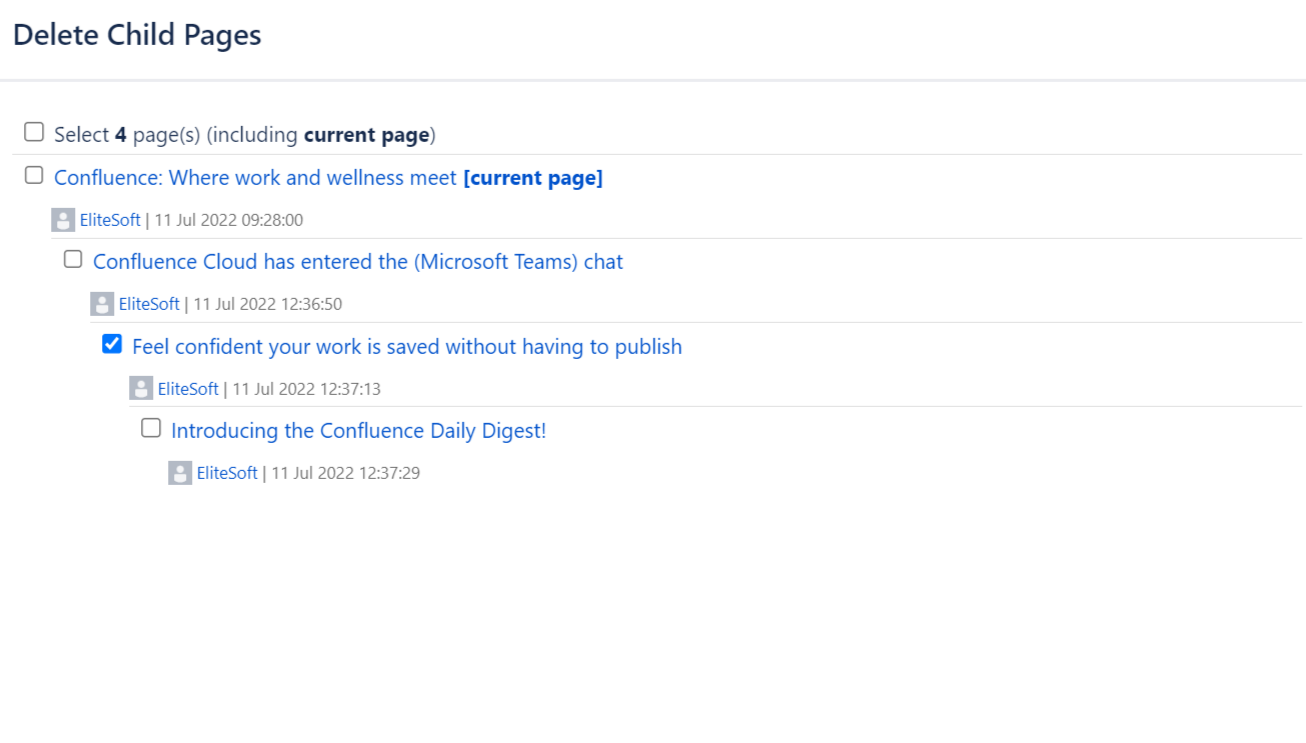Click the avatar icon under the current page title
This screenshot has height=743, width=1306.
coord(63,220)
